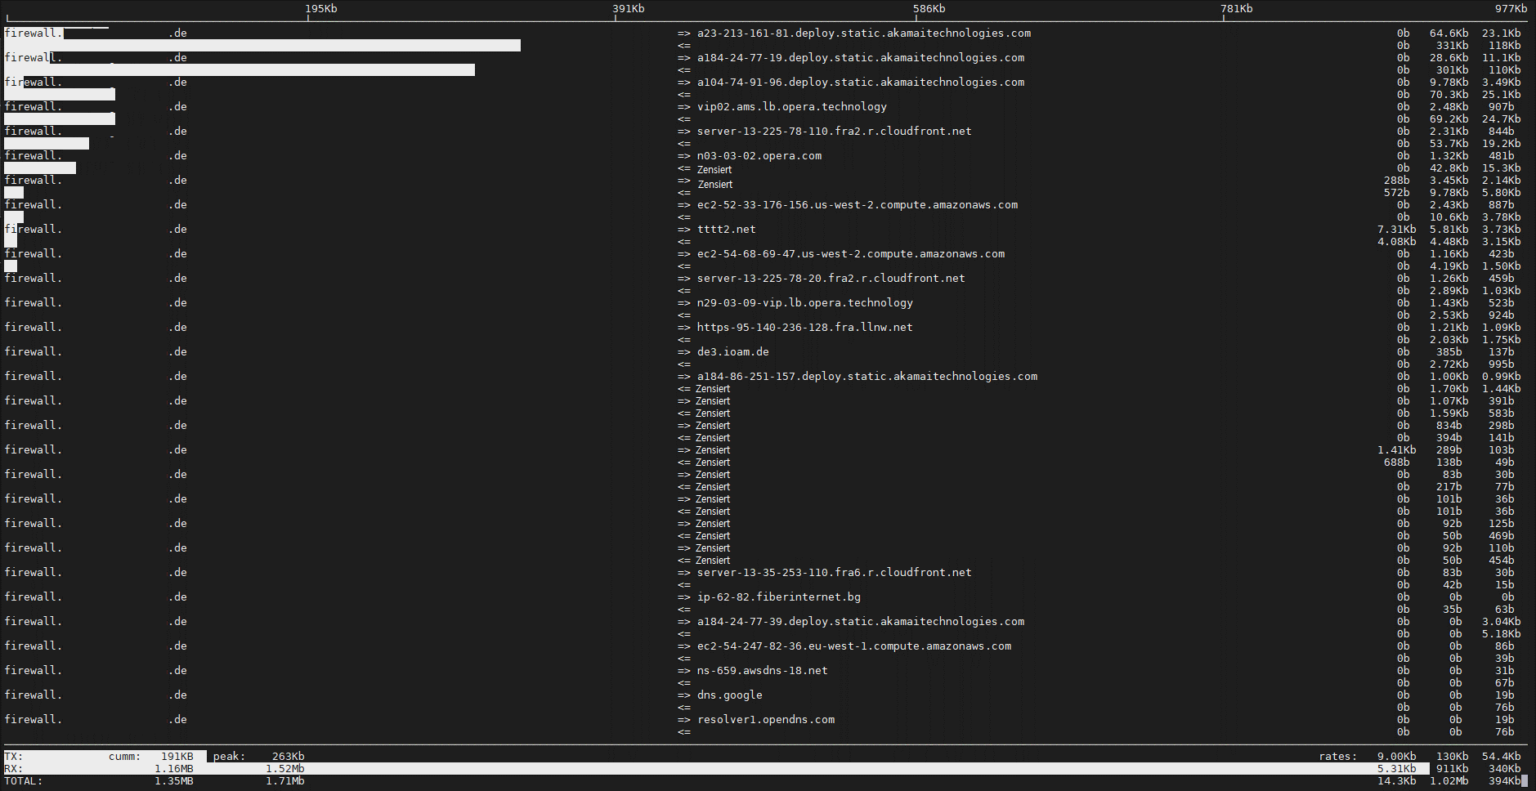
Task: Click the RX peak value 1.52Mb
Action: coord(286,768)
